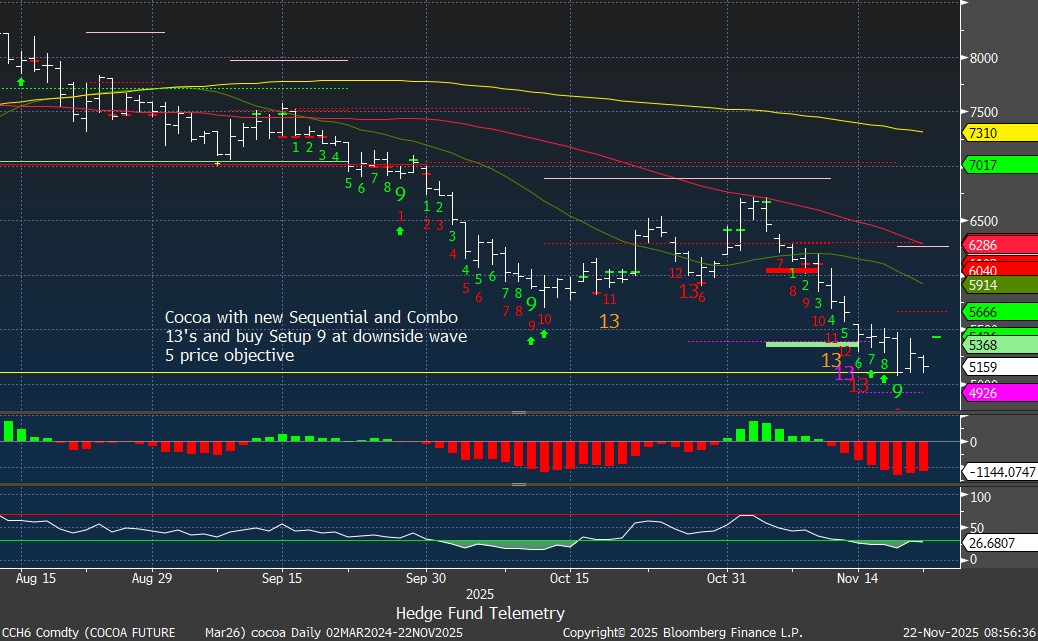Select the magenta 13 countdown marker
This screenshot has height=641, width=1038.
[x=845, y=373]
